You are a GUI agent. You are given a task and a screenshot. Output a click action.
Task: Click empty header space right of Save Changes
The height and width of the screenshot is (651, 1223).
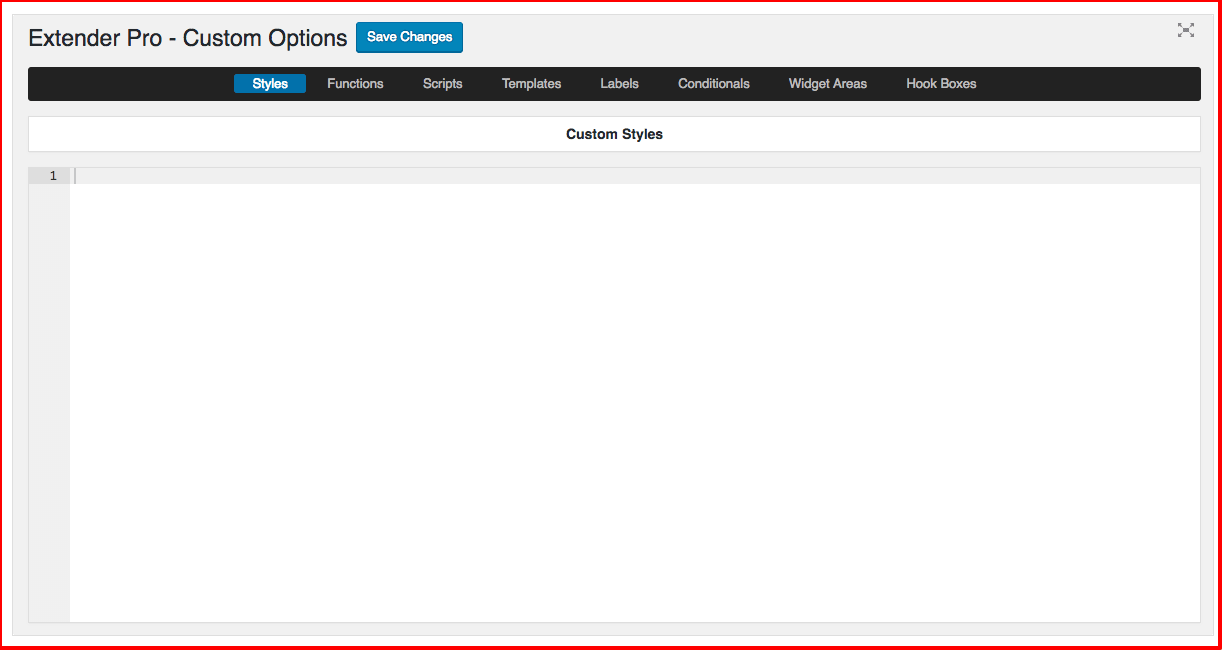pos(800,38)
